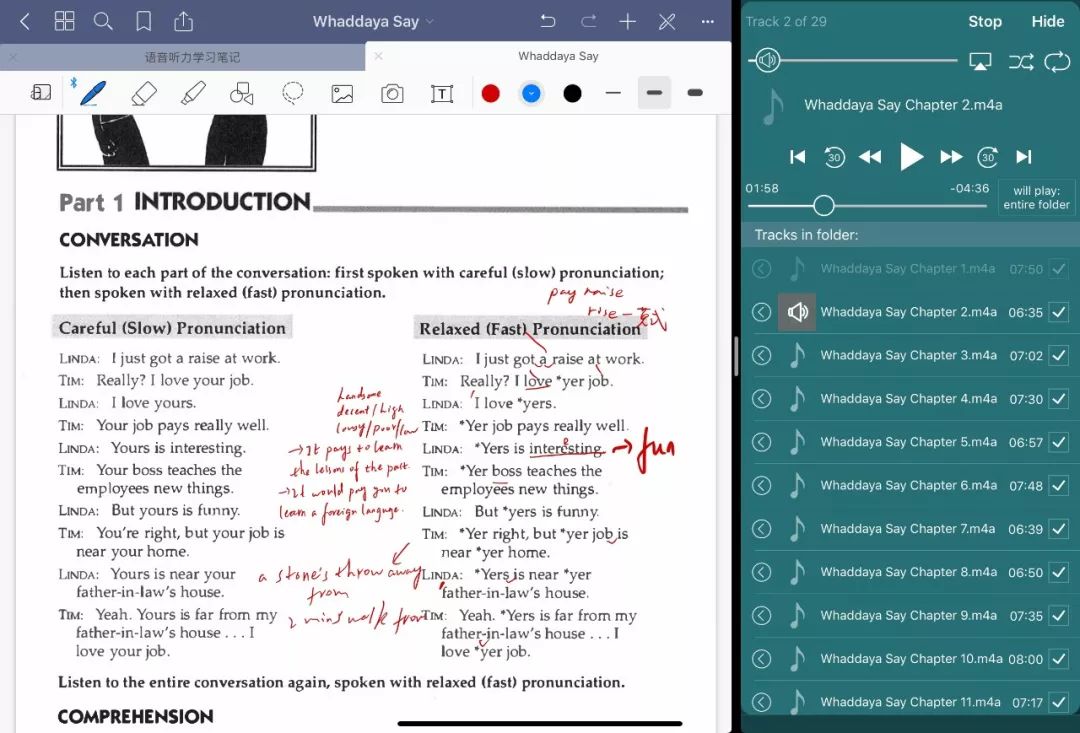This screenshot has width=1080, height=733.
Task: Hide the audio player panel
Action: click(1047, 21)
